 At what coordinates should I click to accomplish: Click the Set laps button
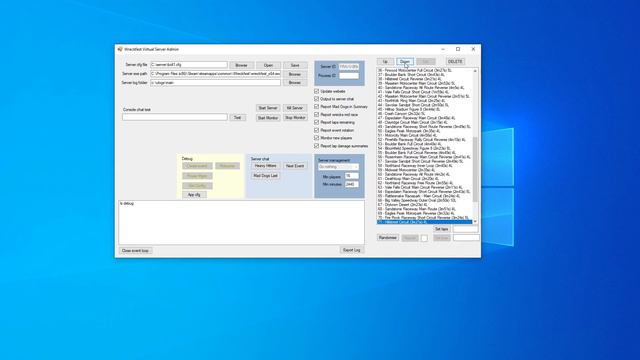click(442, 229)
